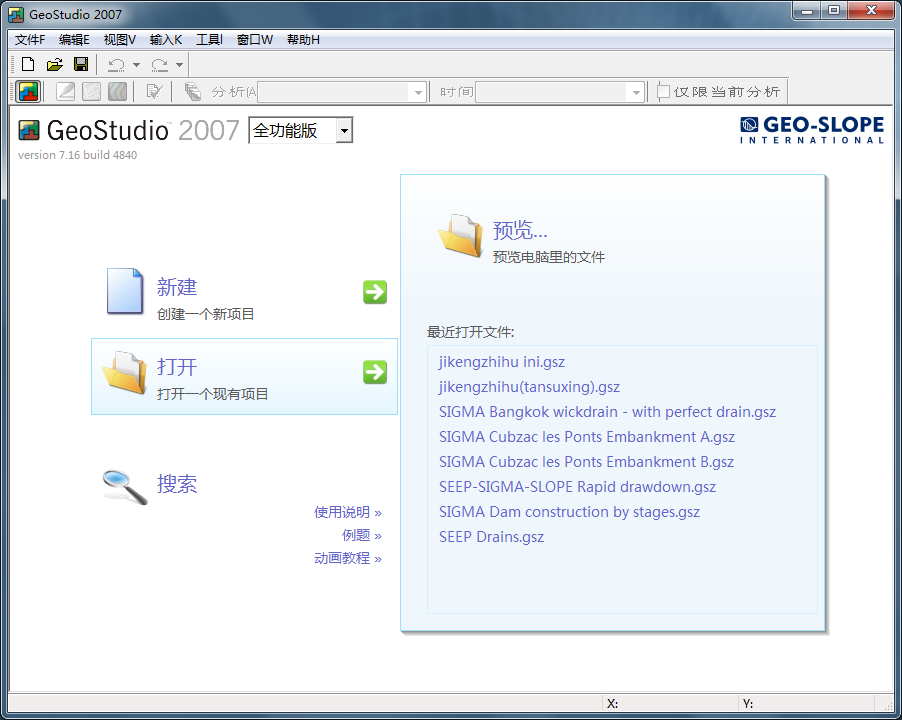The image size is (902, 720).
Task: Open the 使用说明 link
Action: pyautogui.click(x=347, y=512)
